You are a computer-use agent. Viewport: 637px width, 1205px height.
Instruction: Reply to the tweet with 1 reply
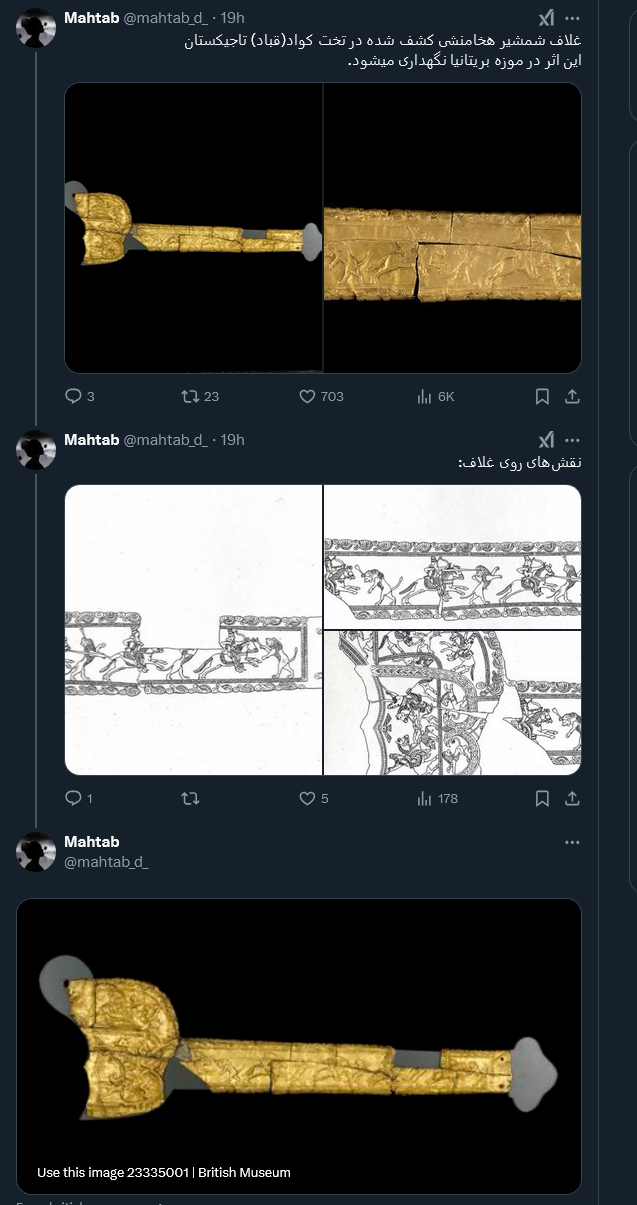[73, 798]
